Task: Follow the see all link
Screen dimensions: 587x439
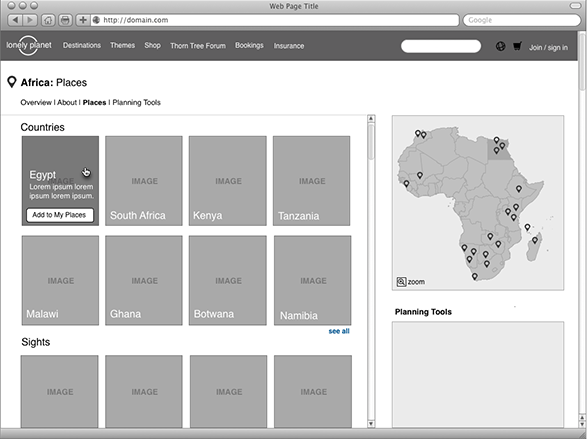Action: (x=339, y=331)
